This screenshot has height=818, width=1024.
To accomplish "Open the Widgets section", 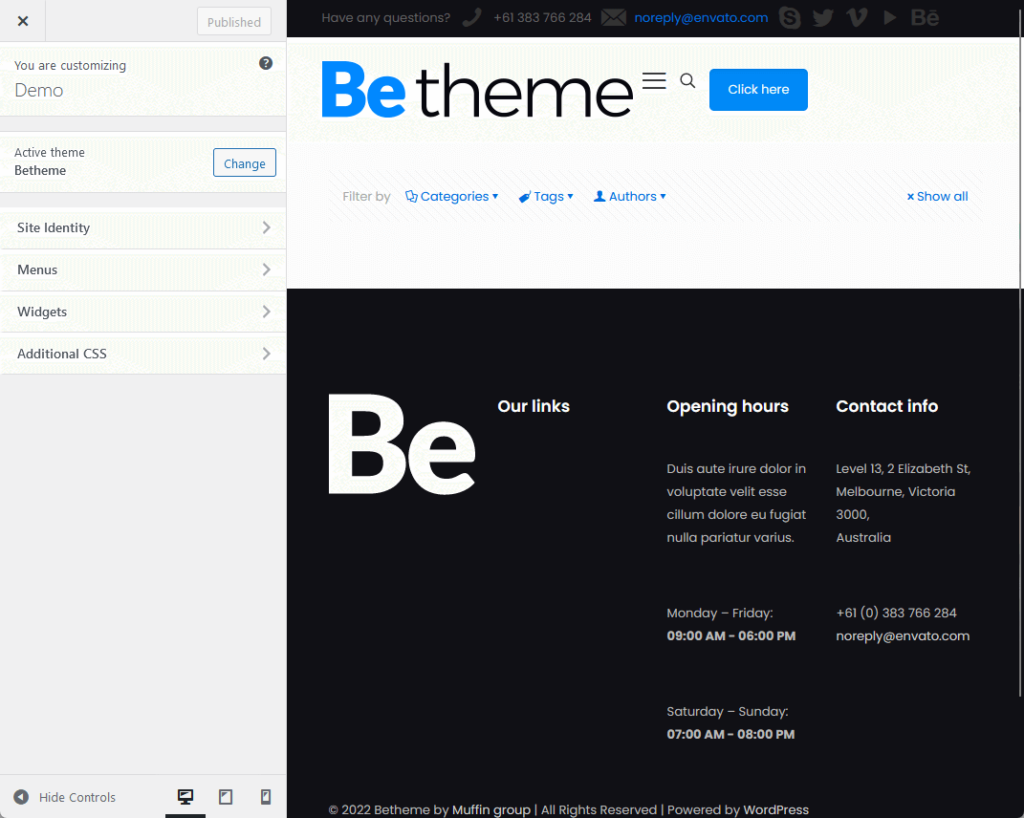I will point(143,311).
